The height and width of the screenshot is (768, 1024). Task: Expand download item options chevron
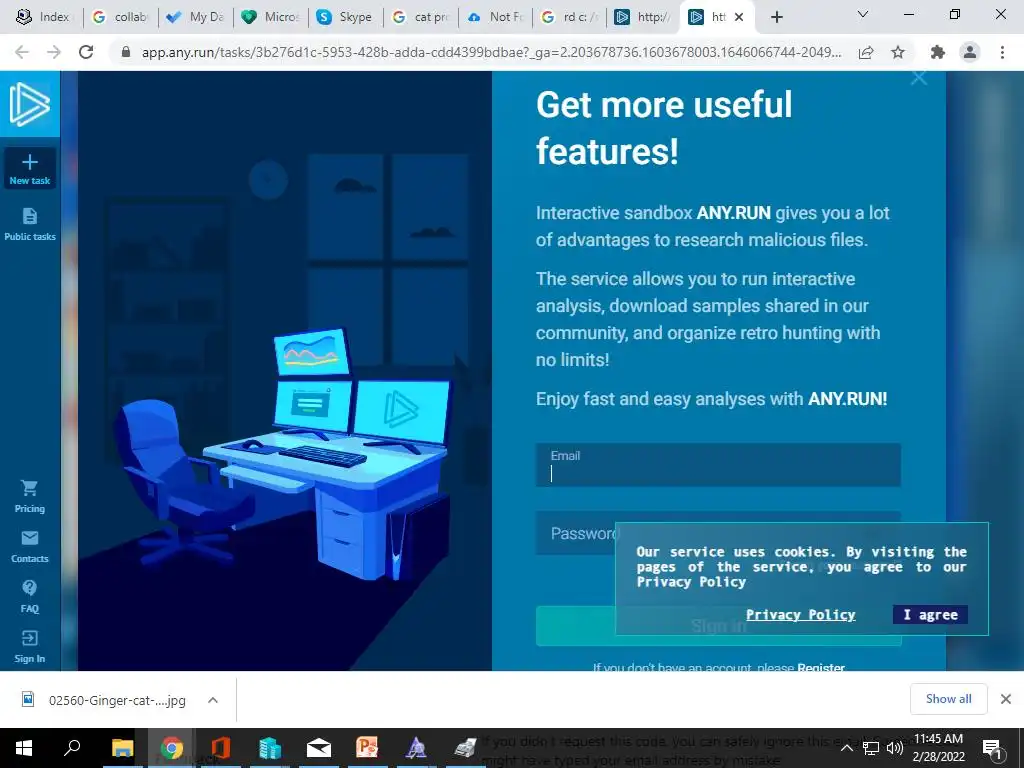point(213,700)
